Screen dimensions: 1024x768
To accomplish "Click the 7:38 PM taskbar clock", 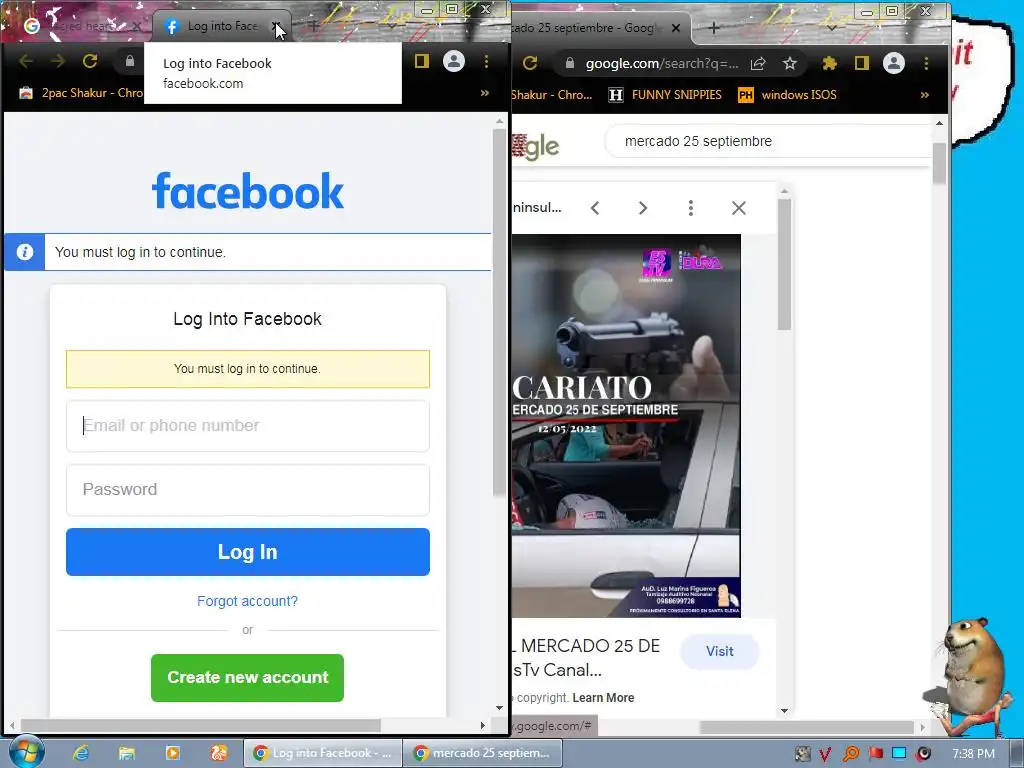I will click(x=973, y=753).
